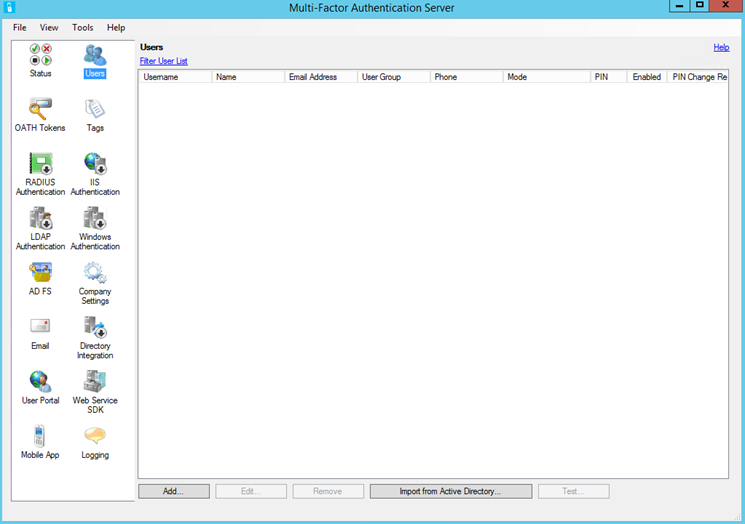
Task: Select the Users sidebar icon
Action: click(95, 61)
